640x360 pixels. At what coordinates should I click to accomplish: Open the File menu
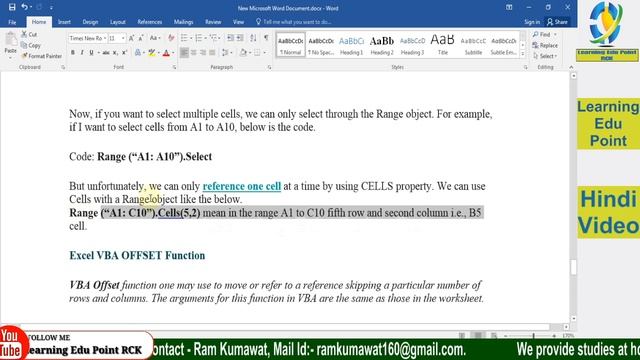coord(12,22)
